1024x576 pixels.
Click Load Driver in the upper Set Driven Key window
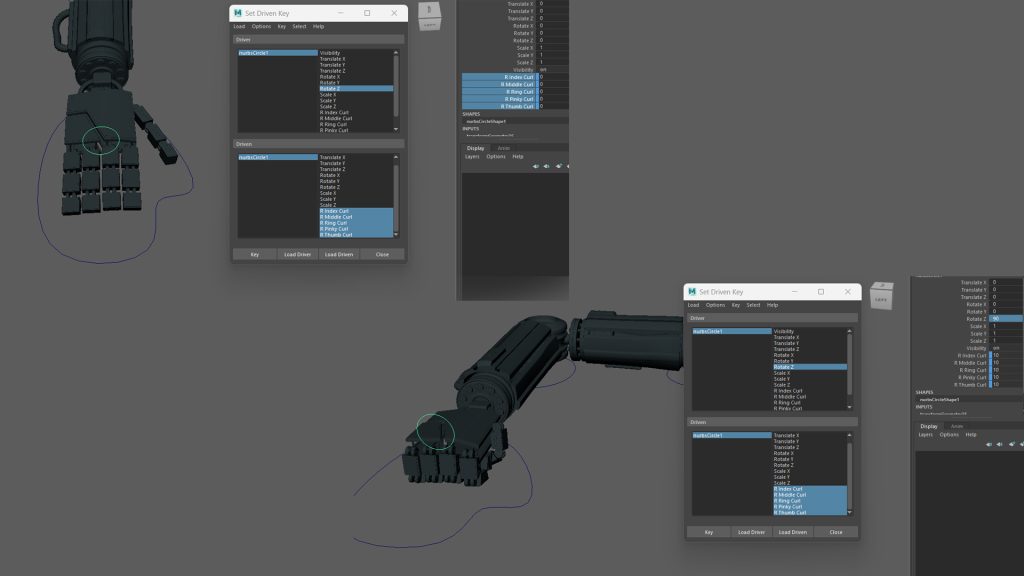[297, 254]
